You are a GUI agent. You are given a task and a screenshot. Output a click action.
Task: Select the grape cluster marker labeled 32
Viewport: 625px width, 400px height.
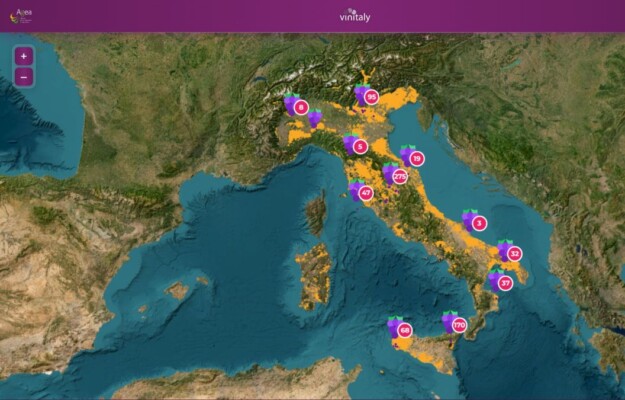pyautogui.click(x=510, y=252)
